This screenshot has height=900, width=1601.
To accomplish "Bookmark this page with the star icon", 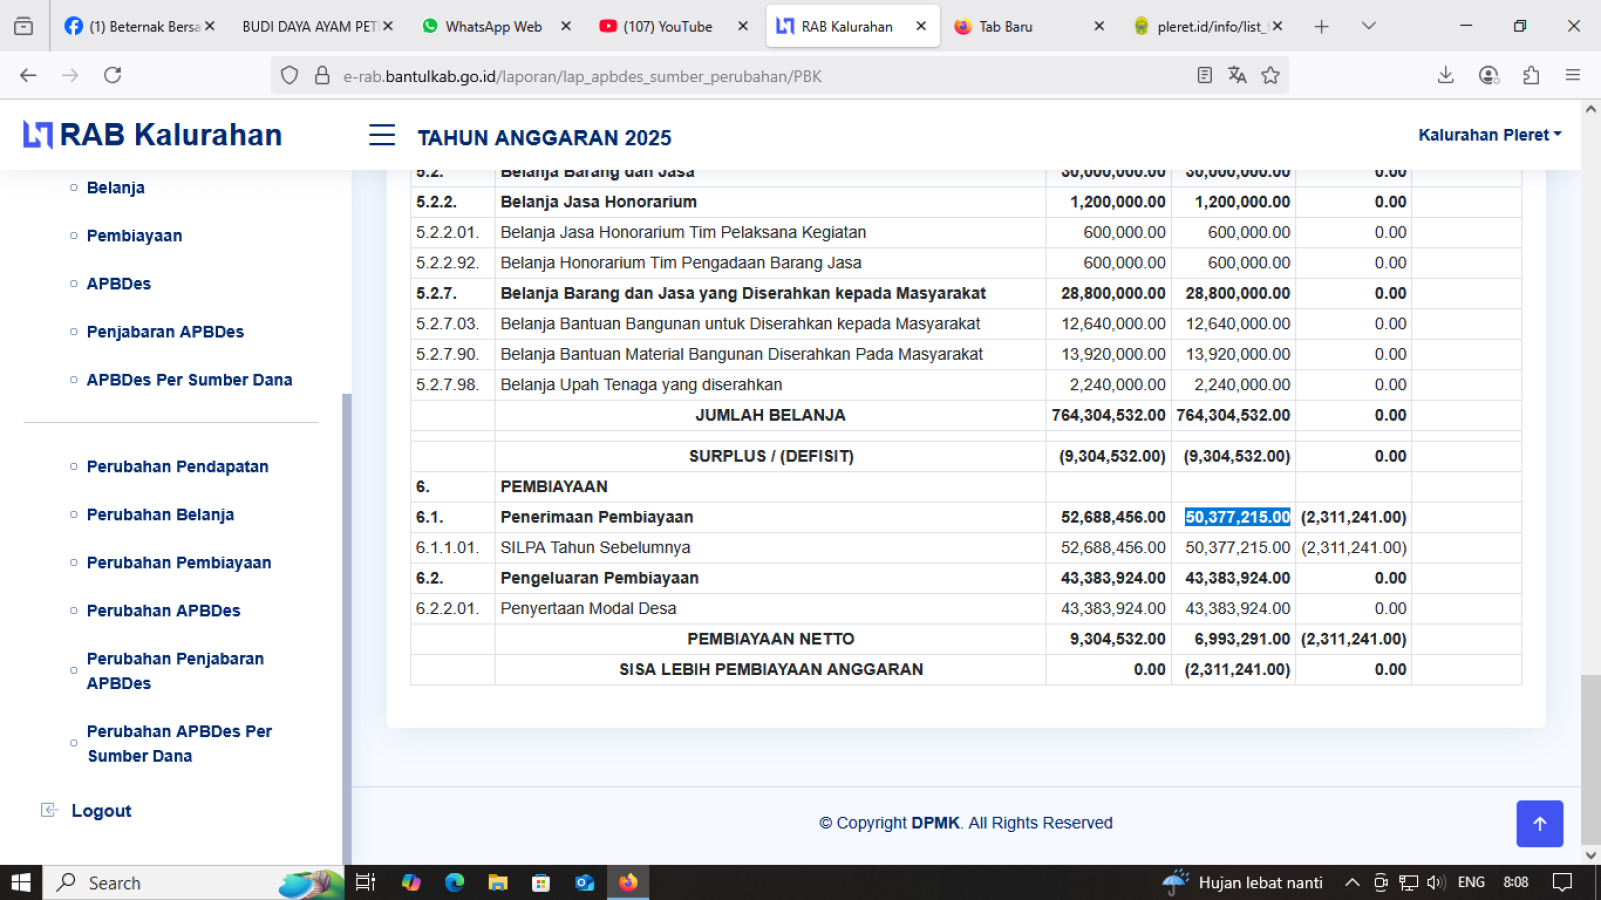I will pos(1270,76).
